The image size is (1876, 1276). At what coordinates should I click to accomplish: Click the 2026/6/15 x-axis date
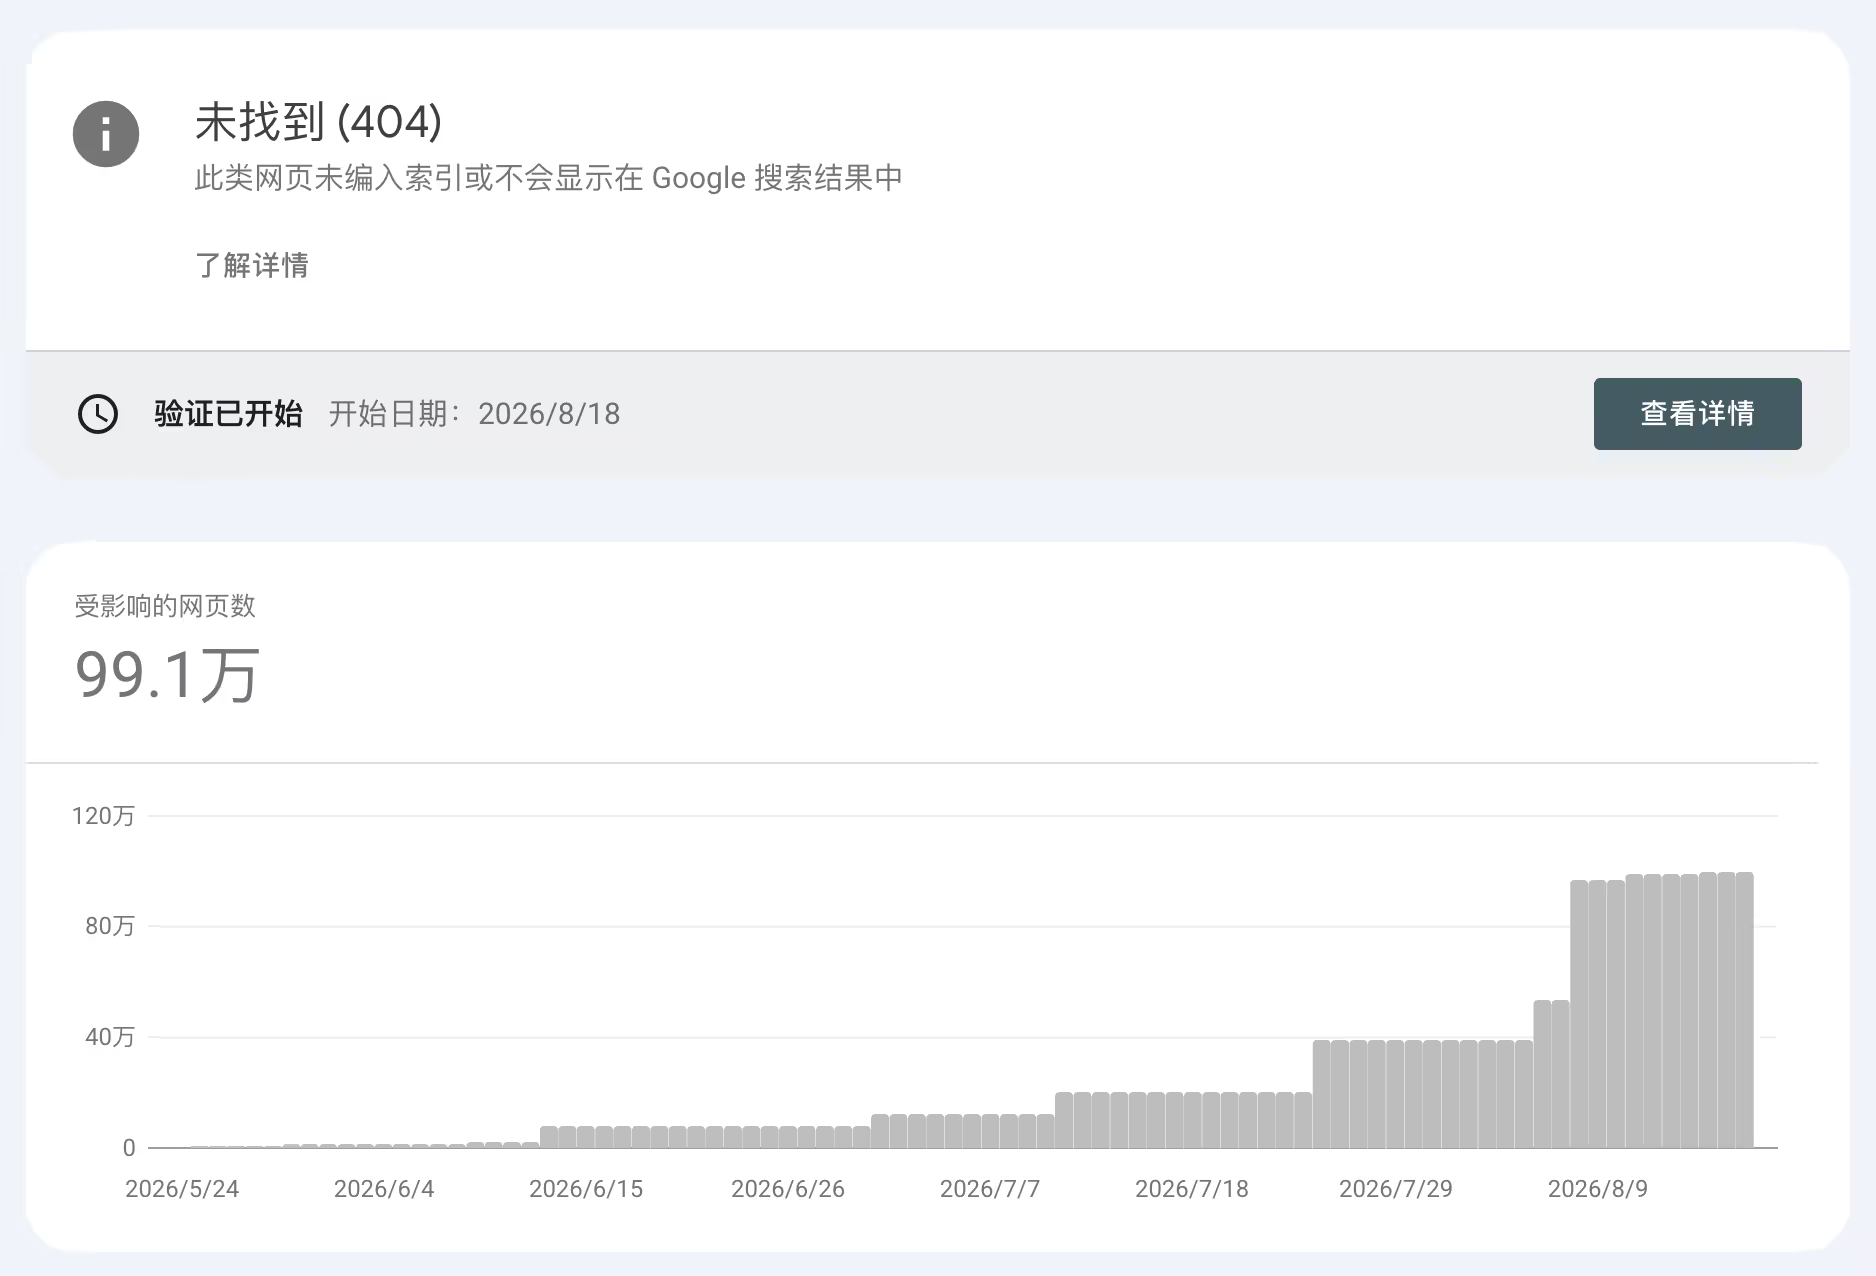click(586, 1189)
